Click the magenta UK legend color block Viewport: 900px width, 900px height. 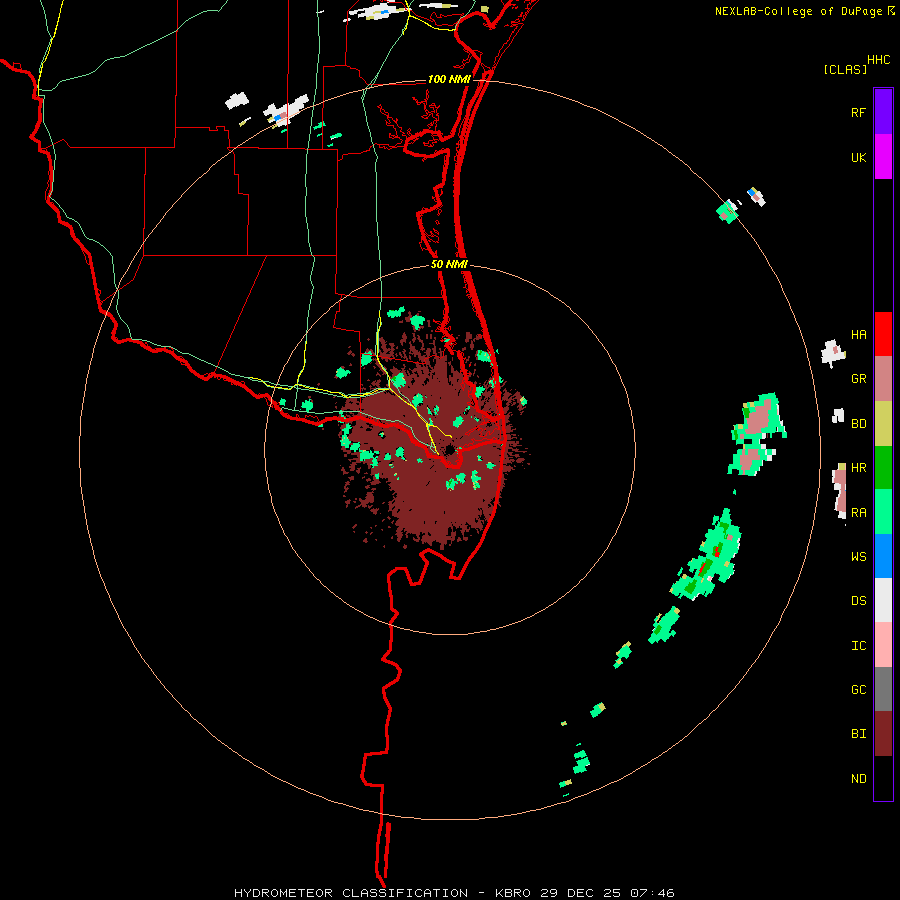tap(883, 157)
